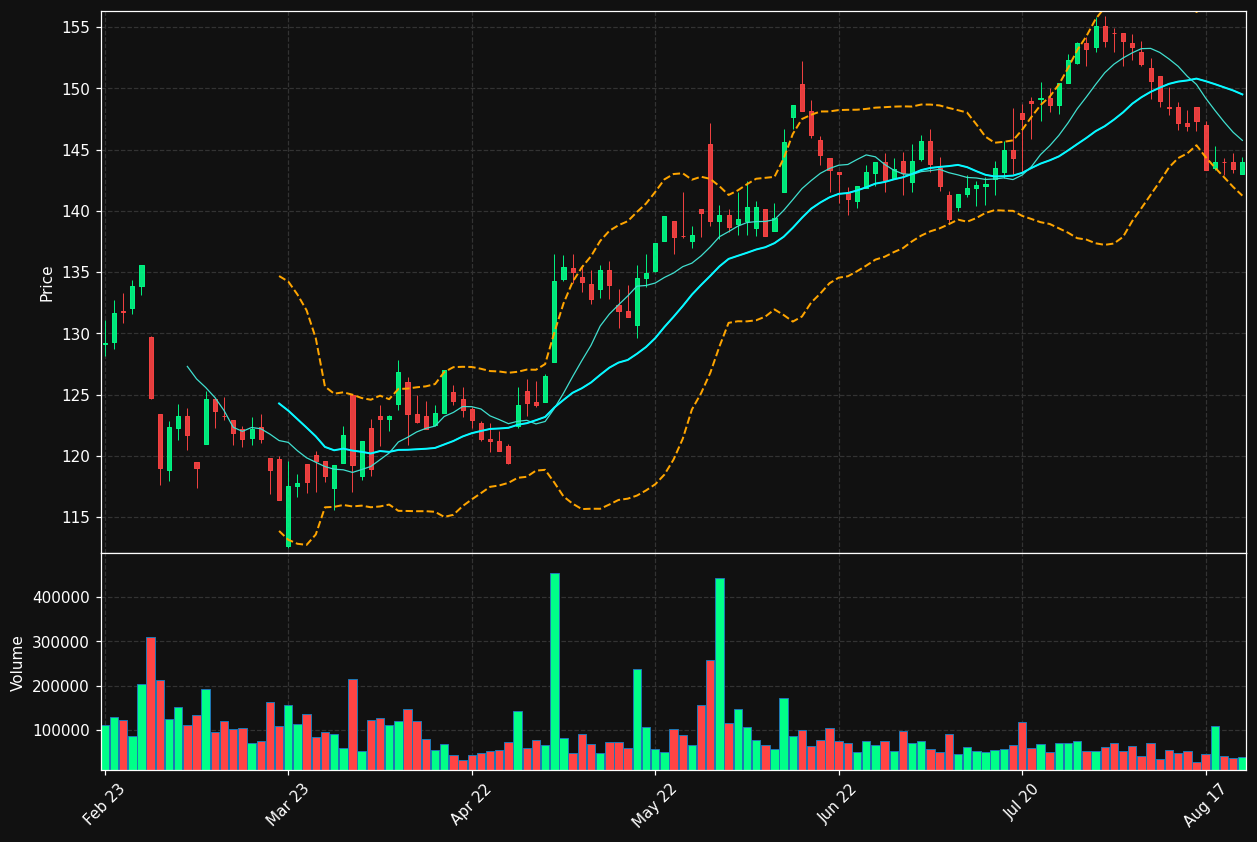1257x842 pixels.
Task: Click the 140 price tick label
Action: (x=76, y=212)
